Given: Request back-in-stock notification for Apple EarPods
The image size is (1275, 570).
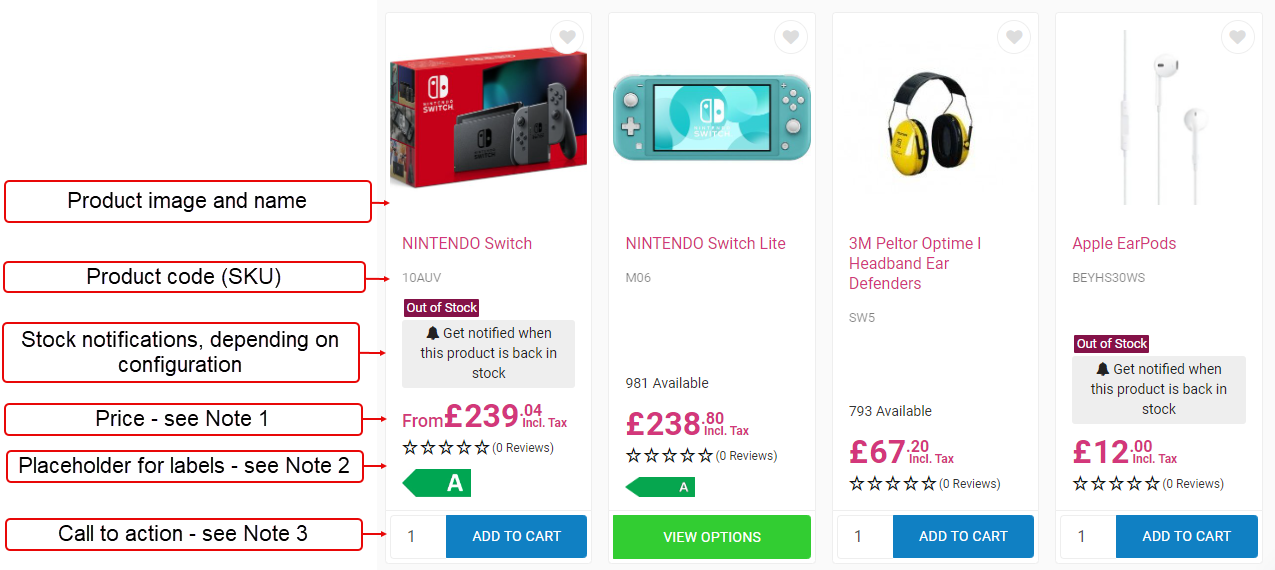Looking at the screenshot, I should 1158,389.
